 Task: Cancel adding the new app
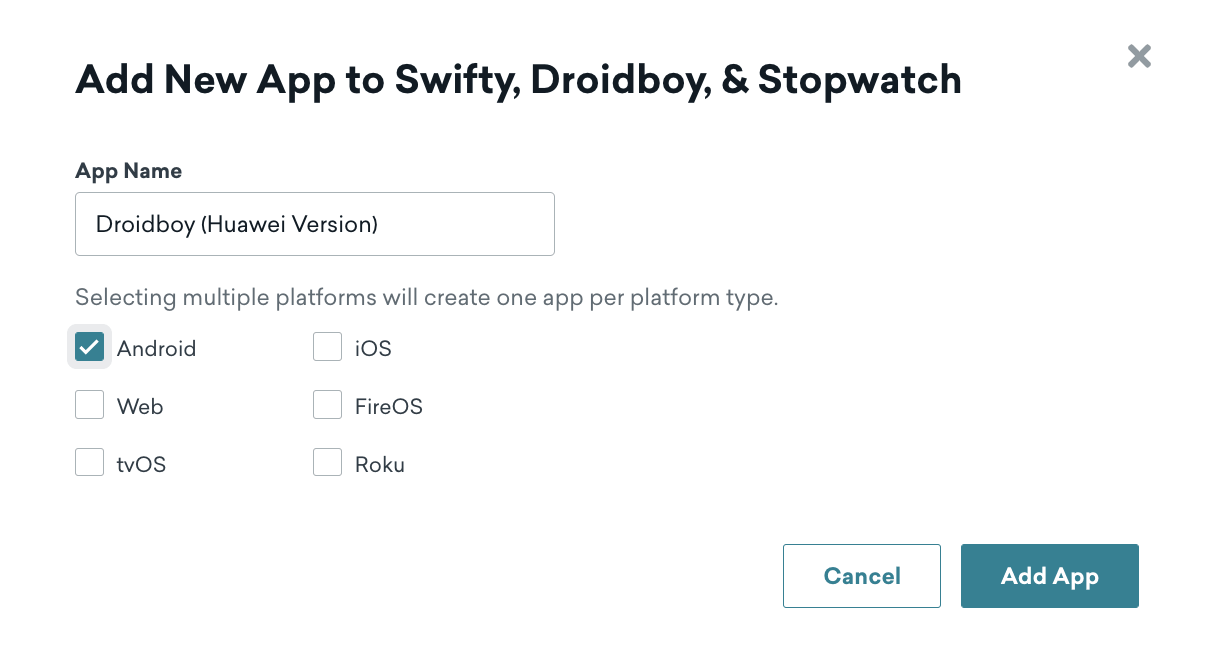point(862,576)
